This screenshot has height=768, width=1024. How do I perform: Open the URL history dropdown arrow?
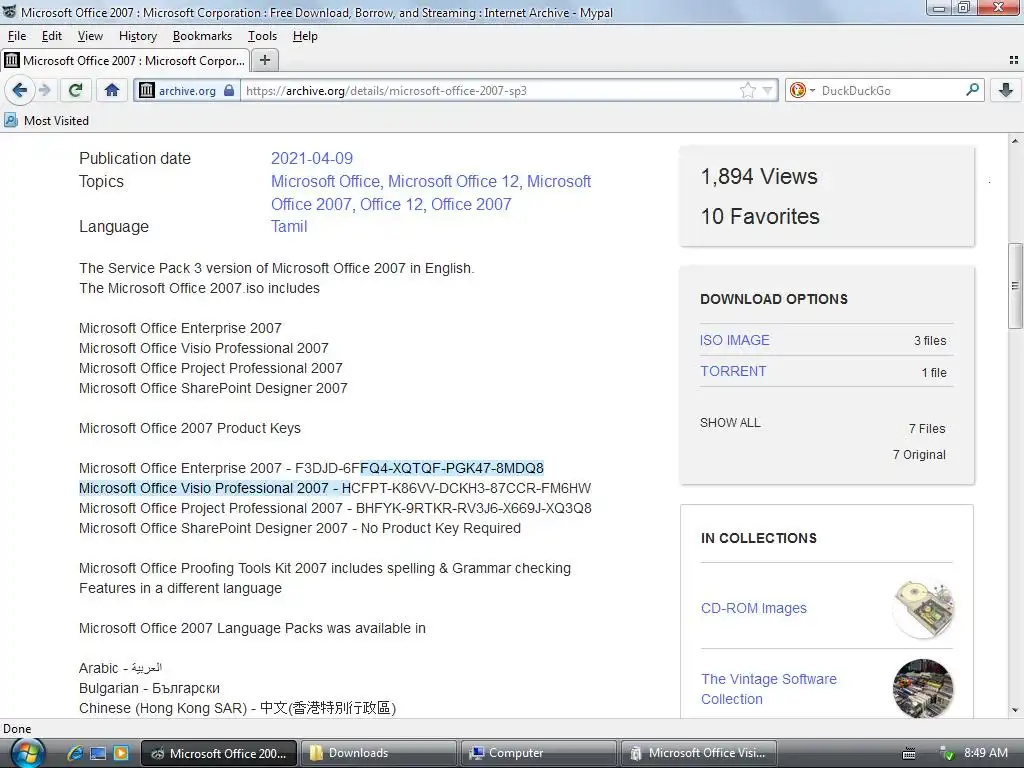pos(768,91)
